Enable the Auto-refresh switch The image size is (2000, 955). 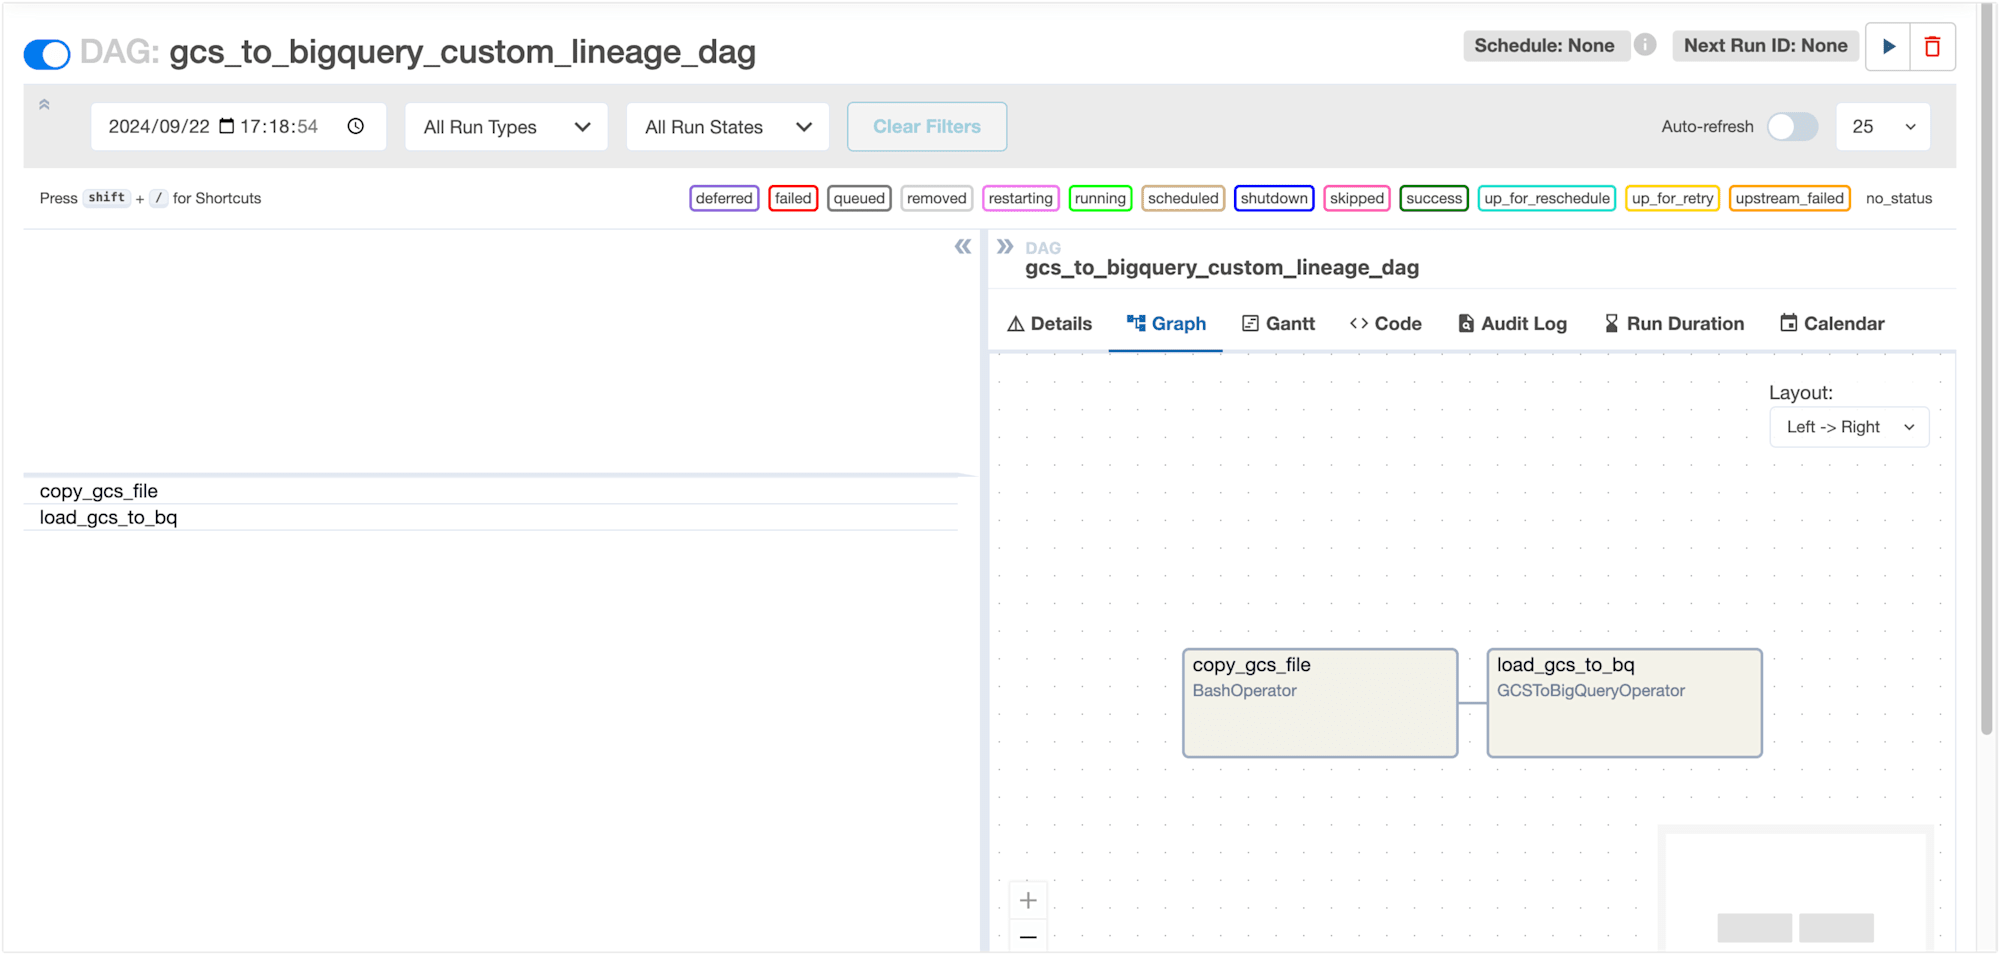pyautogui.click(x=1792, y=126)
